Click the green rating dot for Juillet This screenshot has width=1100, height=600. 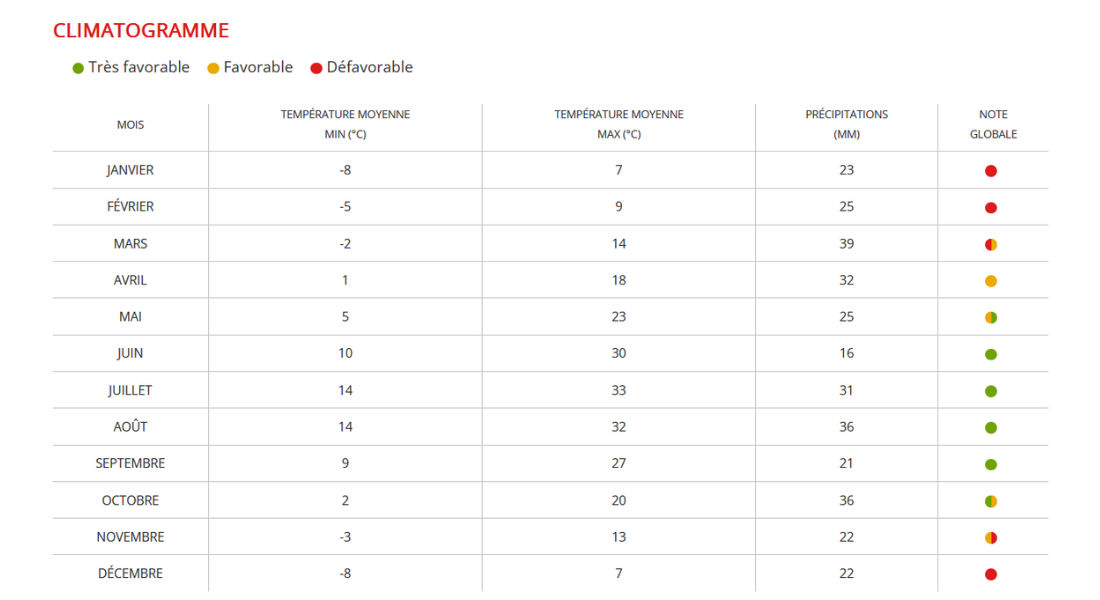(991, 391)
